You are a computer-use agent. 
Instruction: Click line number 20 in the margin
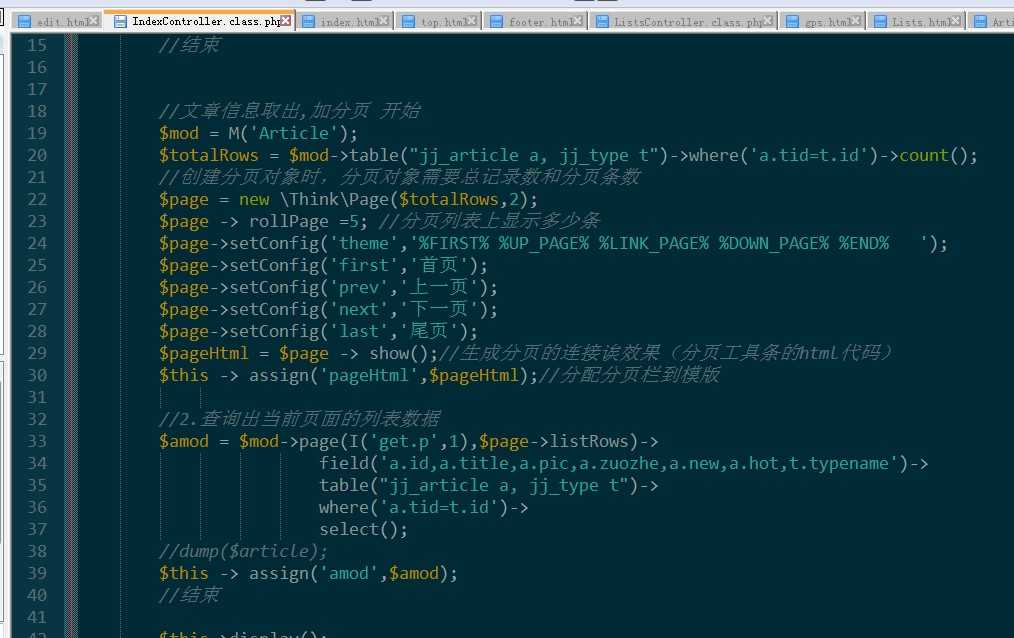click(x=37, y=155)
